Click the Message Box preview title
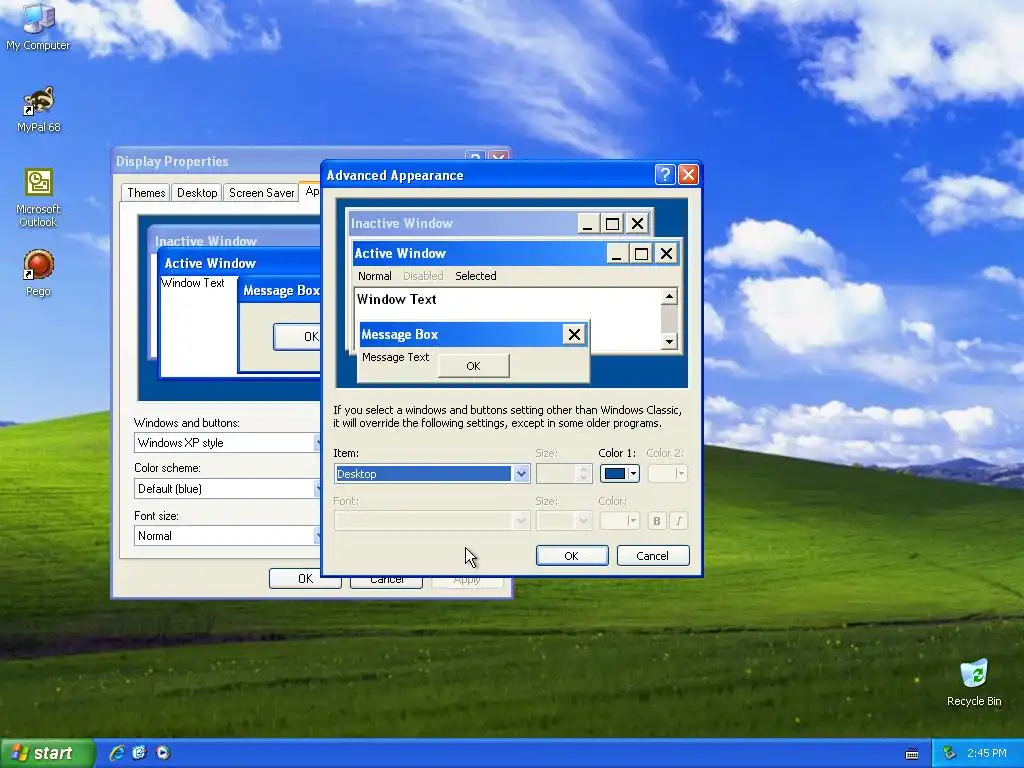Image resolution: width=1024 pixels, height=768 pixels. click(399, 334)
